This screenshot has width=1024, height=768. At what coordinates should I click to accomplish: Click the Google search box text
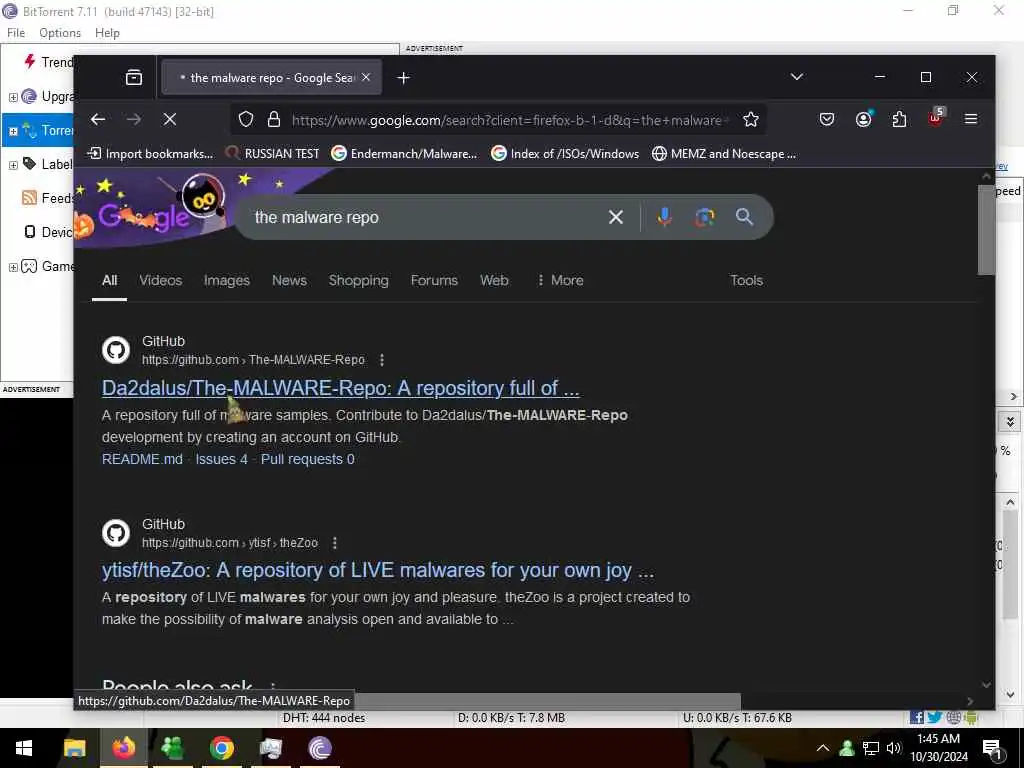tap(317, 217)
